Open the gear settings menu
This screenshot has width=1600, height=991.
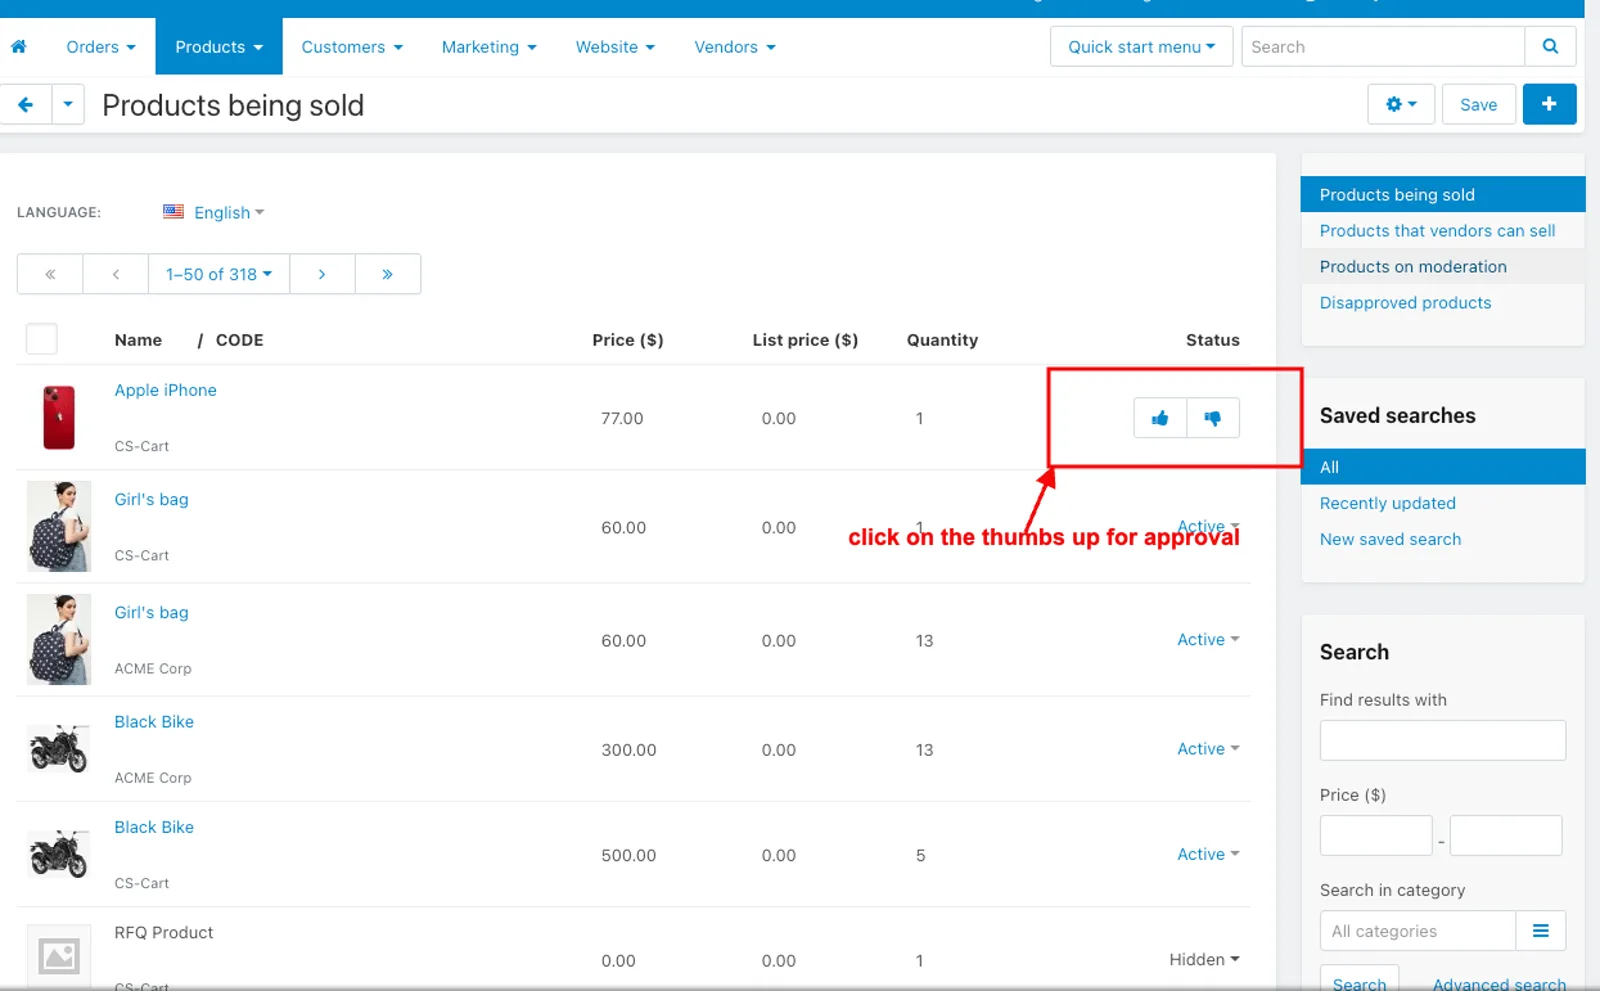tap(1401, 104)
